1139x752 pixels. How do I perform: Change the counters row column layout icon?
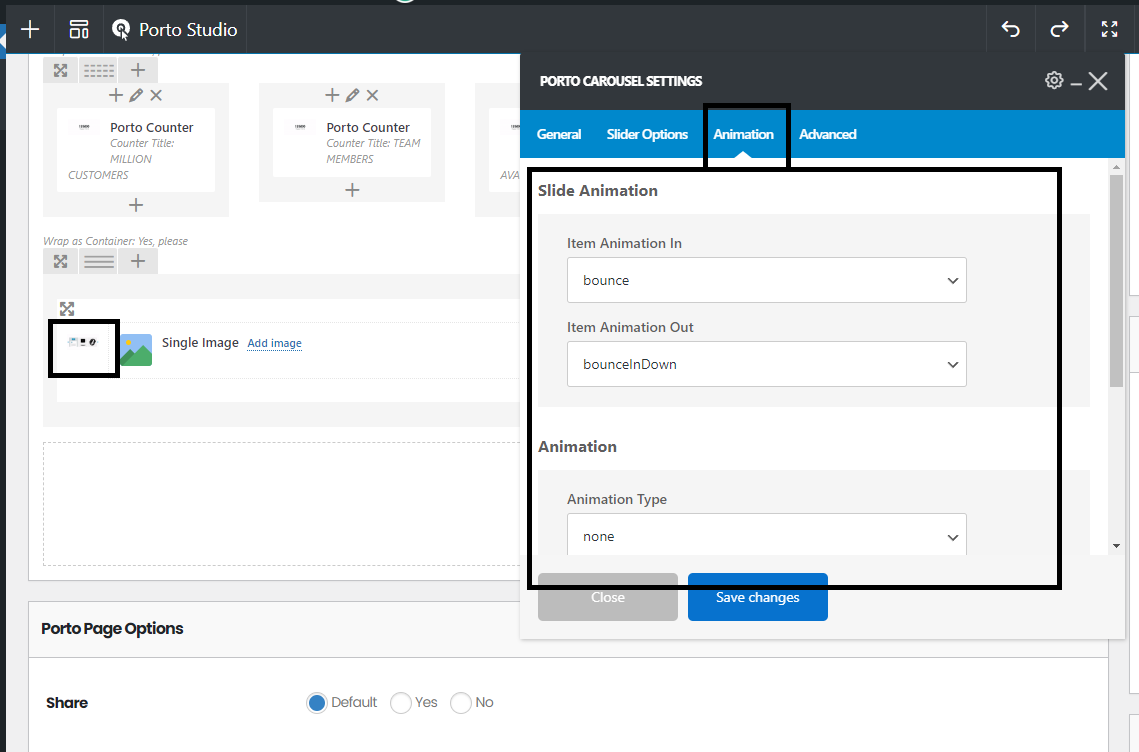(99, 70)
